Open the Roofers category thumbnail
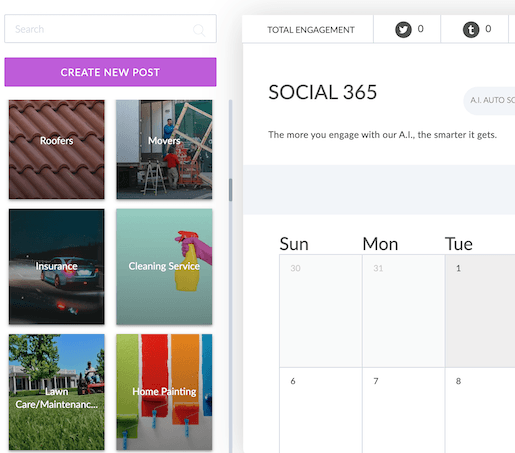 pos(57,149)
